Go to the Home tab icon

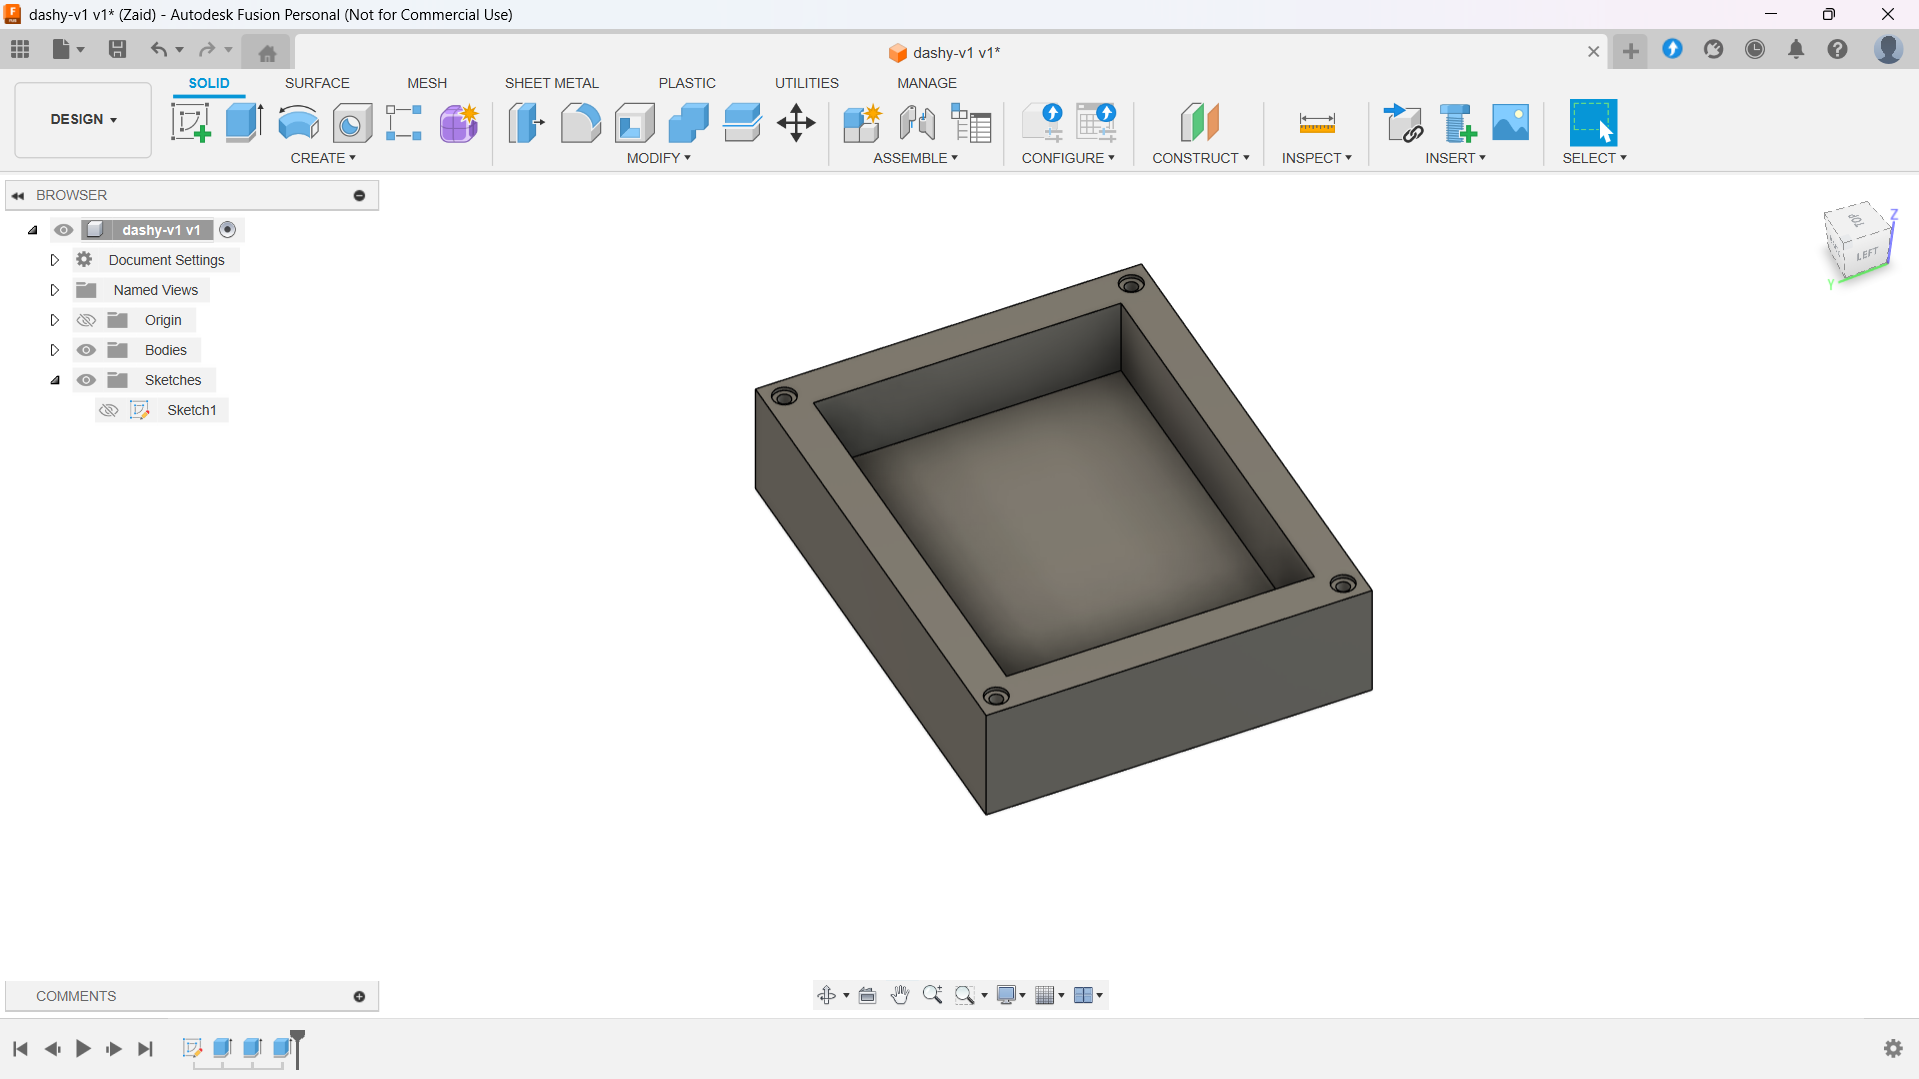click(x=267, y=53)
